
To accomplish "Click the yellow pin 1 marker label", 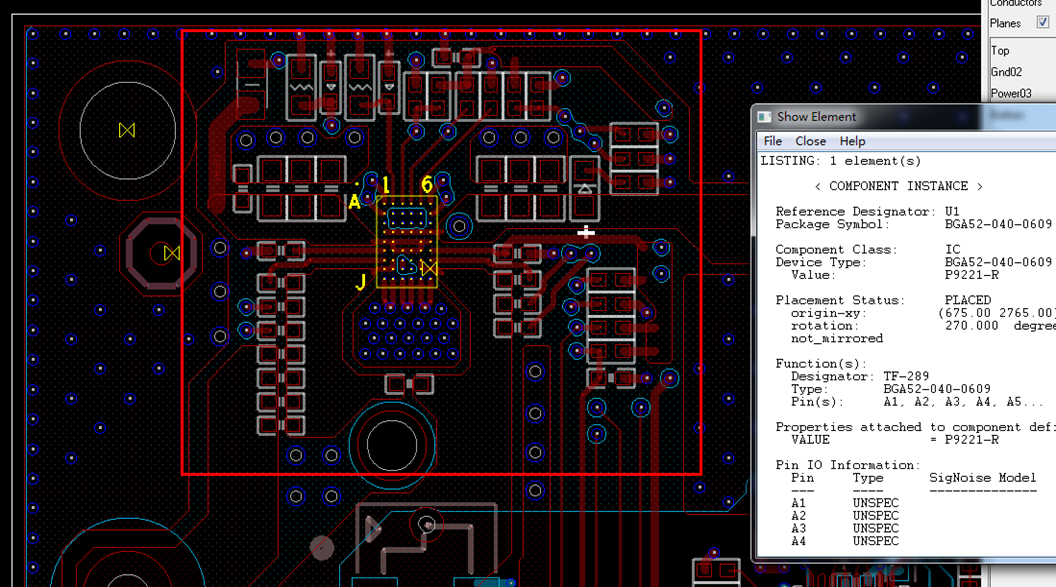I will click(x=386, y=185).
